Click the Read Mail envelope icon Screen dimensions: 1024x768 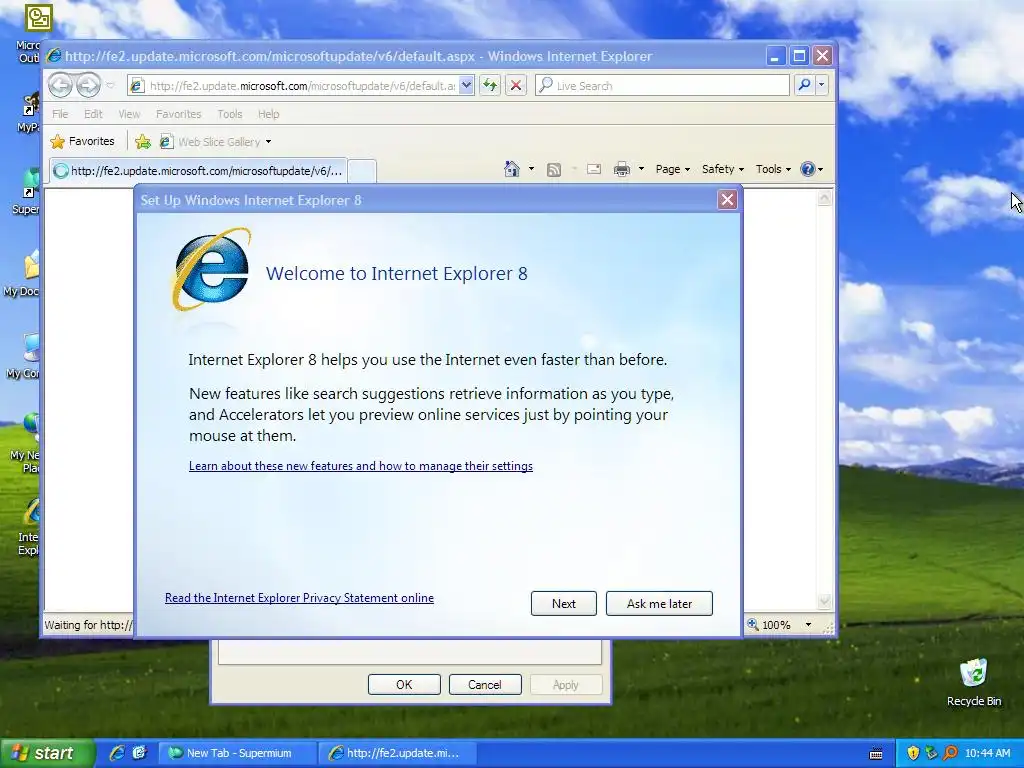click(x=594, y=169)
